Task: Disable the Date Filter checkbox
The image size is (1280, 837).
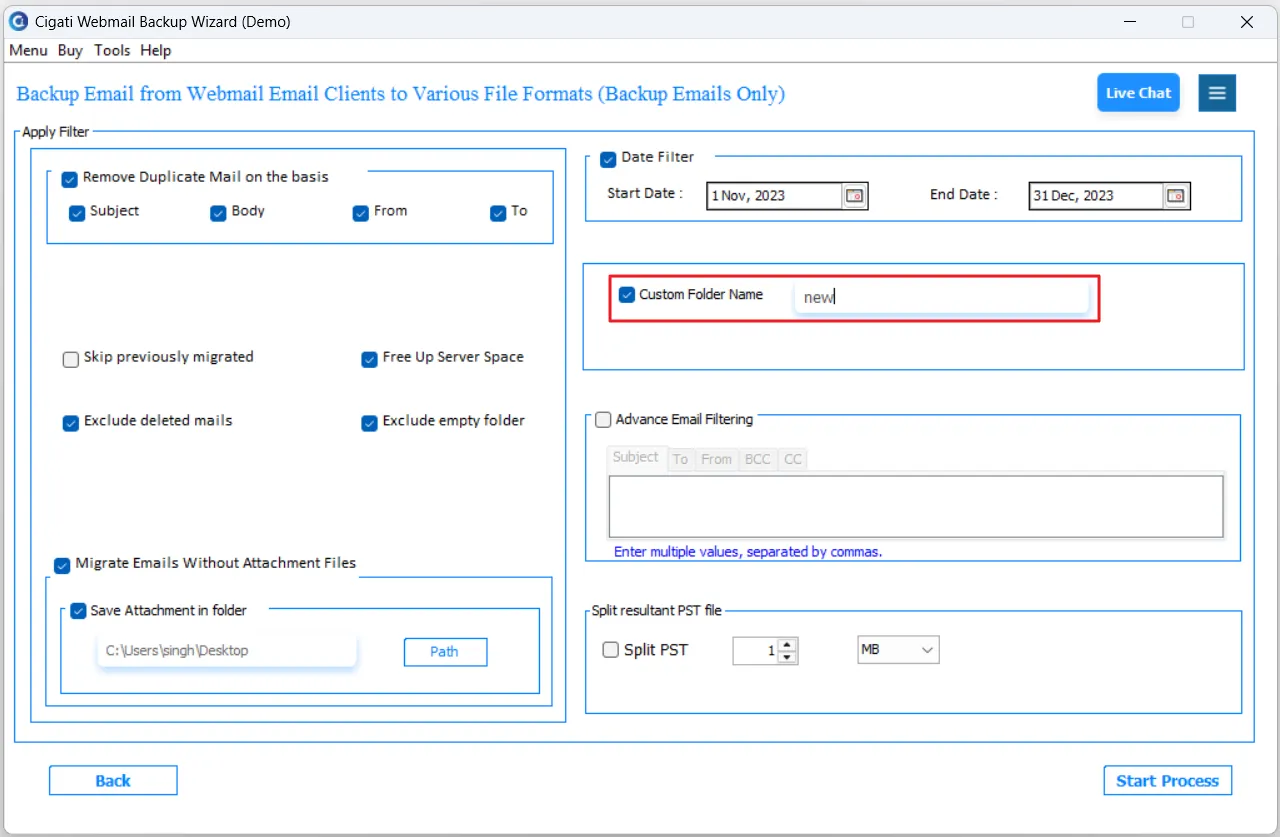Action: tap(608, 159)
